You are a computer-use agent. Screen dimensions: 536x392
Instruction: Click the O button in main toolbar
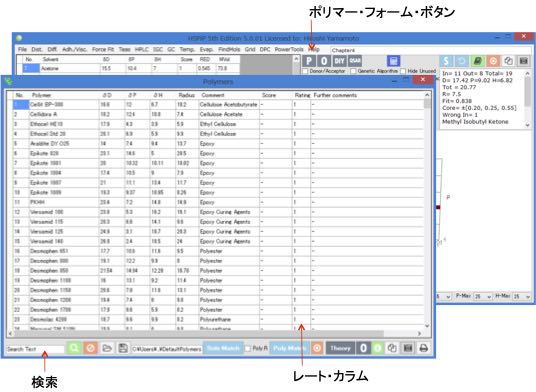[324, 61]
